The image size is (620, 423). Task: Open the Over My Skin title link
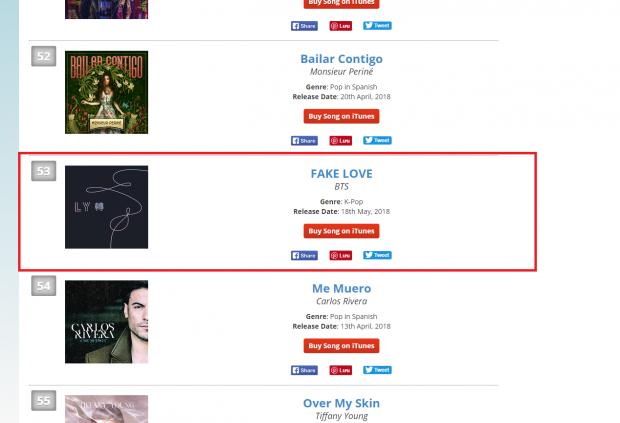point(341,403)
